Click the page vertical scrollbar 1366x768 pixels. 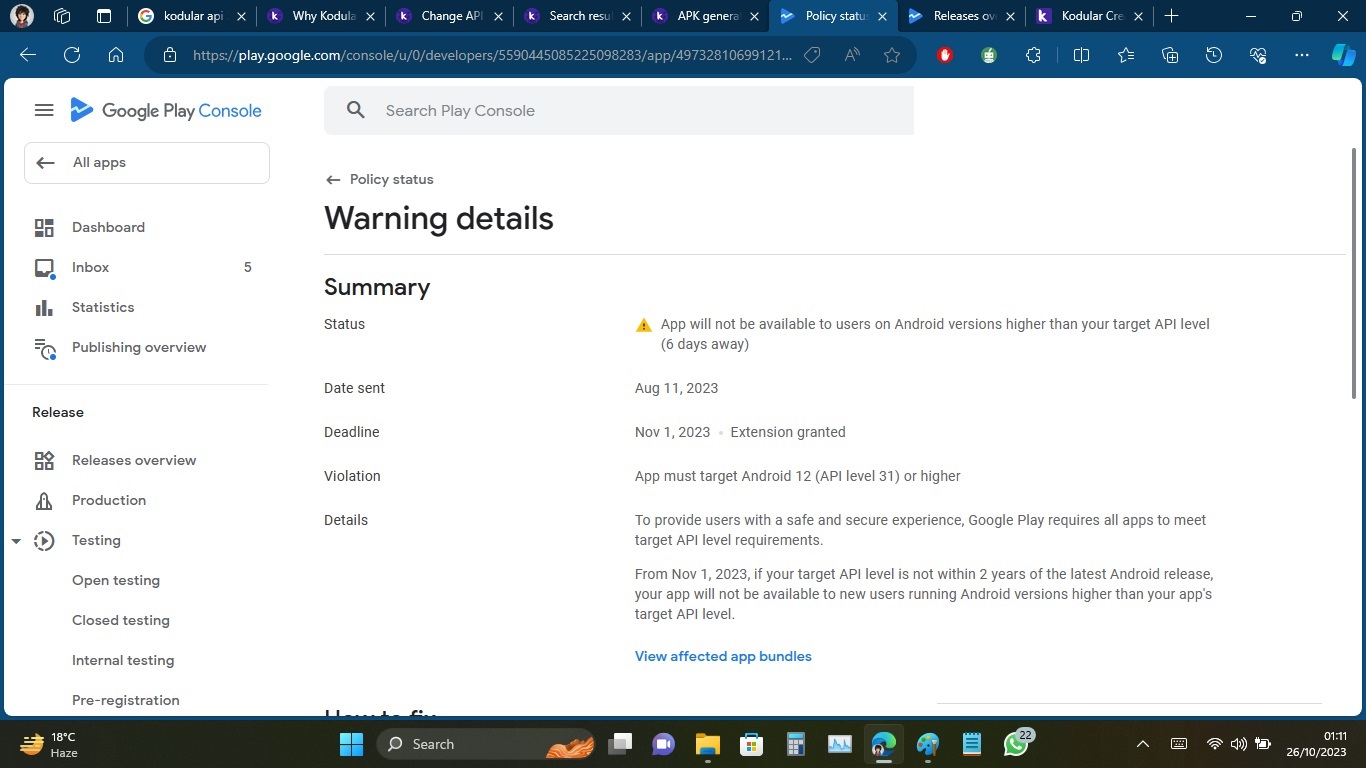pyautogui.click(x=1354, y=272)
